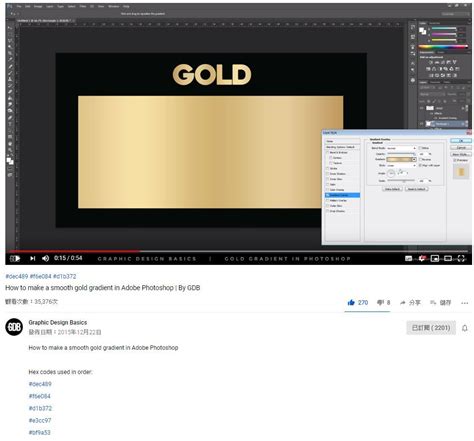Image resolution: width=474 pixels, height=441 pixels.
Task: Open the Help menu in Photoshop
Action: coord(126,6)
